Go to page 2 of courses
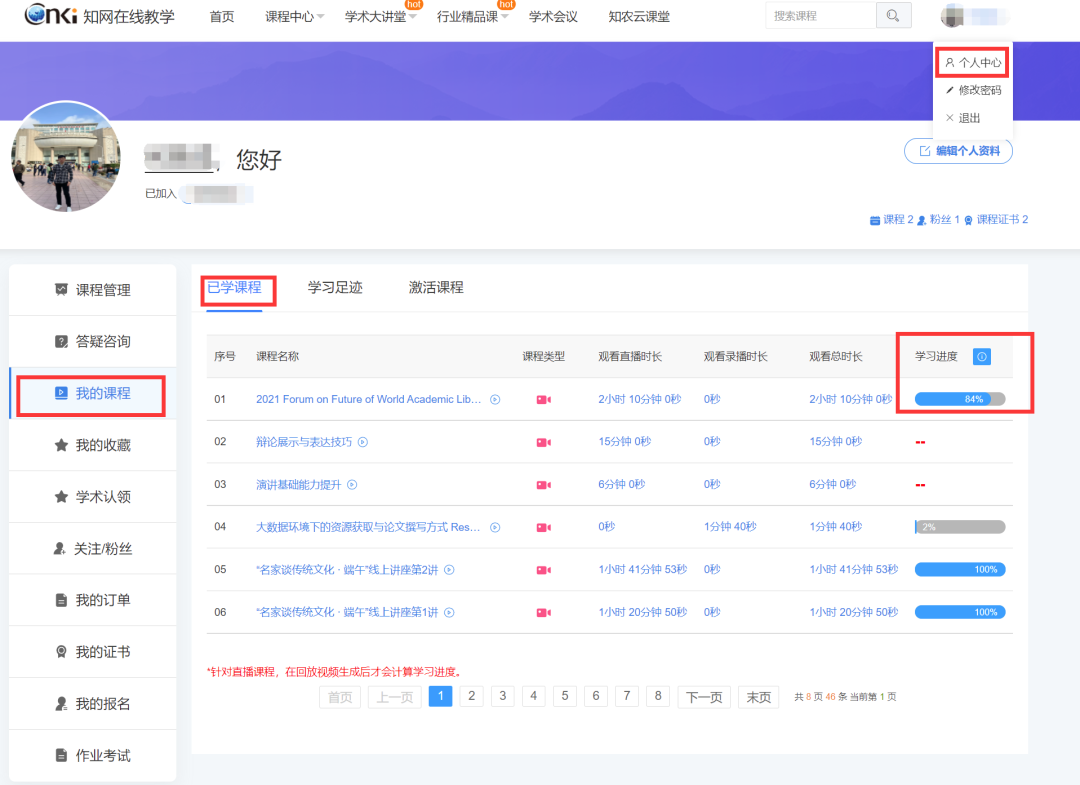 click(x=471, y=696)
